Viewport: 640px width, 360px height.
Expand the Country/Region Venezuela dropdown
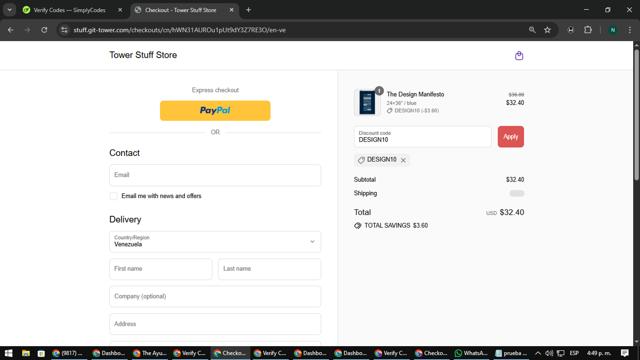(215, 241)
